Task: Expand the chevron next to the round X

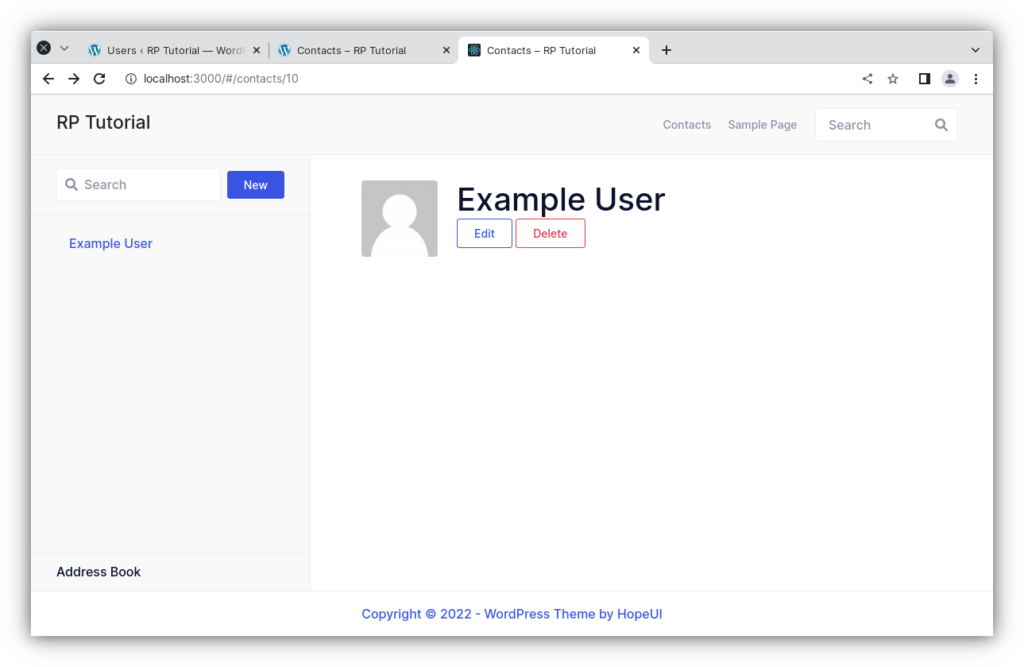Action: 64,48
